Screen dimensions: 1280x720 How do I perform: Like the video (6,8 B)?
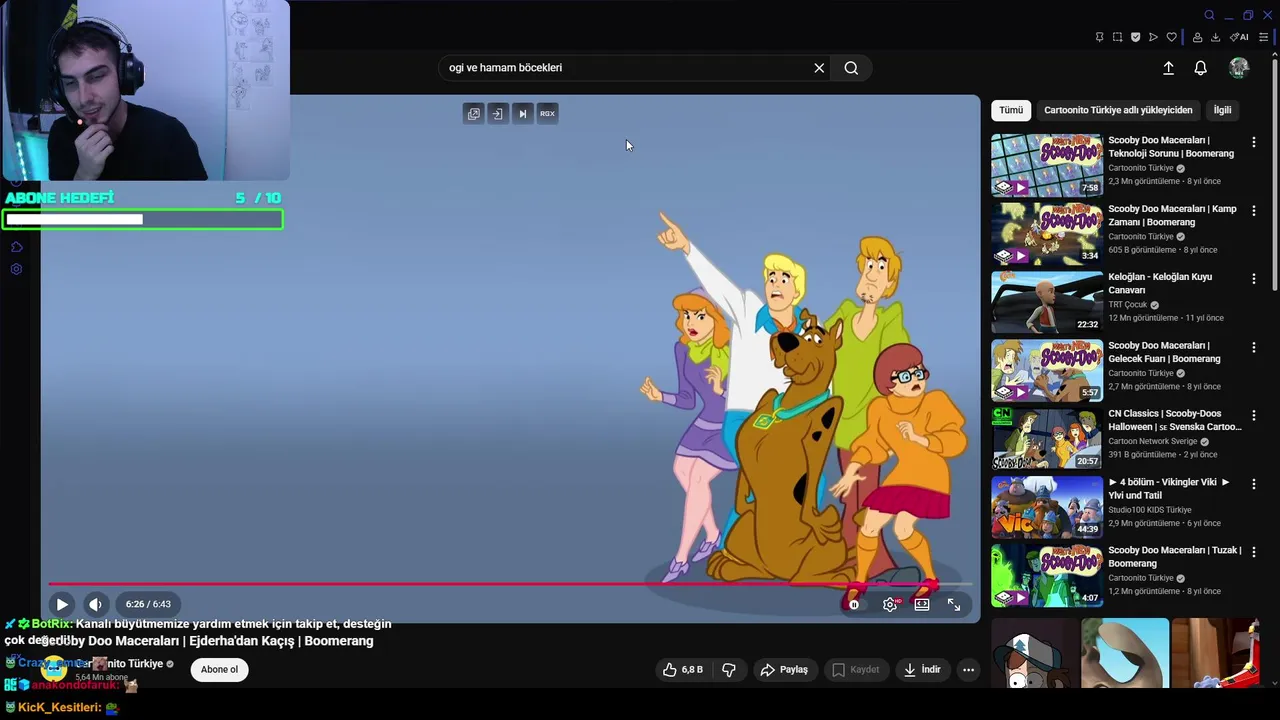pyautogui.click(x=682, y=670)
